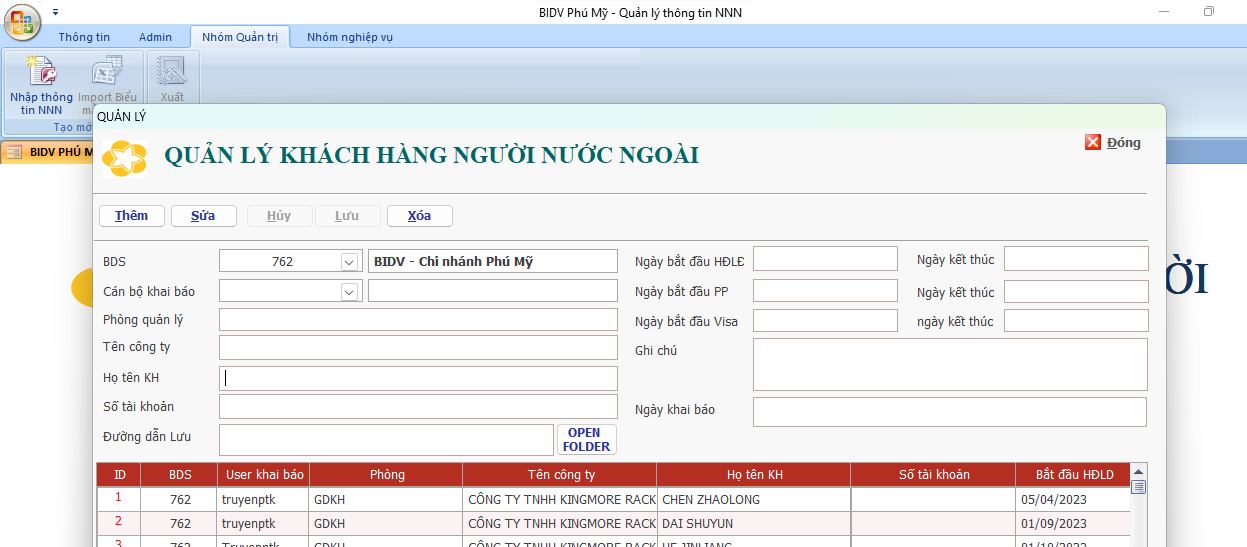Image resolution: width=1247 pixels, height=547 pixels.
Task: Click the date cell 01/09/2023
Action: point(1073,523)
